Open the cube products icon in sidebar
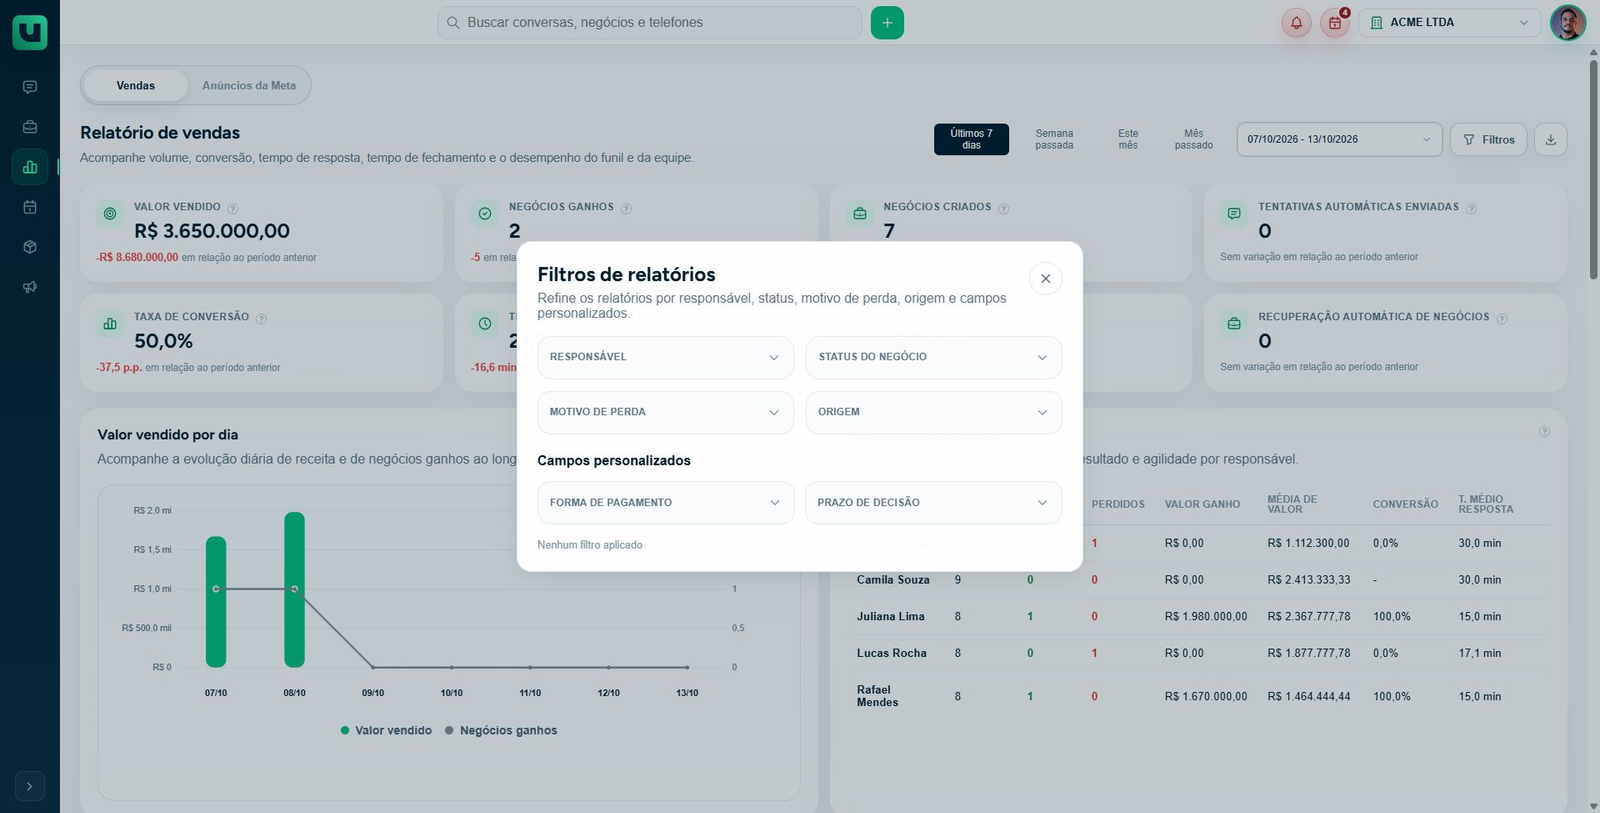 pyautogui.click(x=30, y=247)
